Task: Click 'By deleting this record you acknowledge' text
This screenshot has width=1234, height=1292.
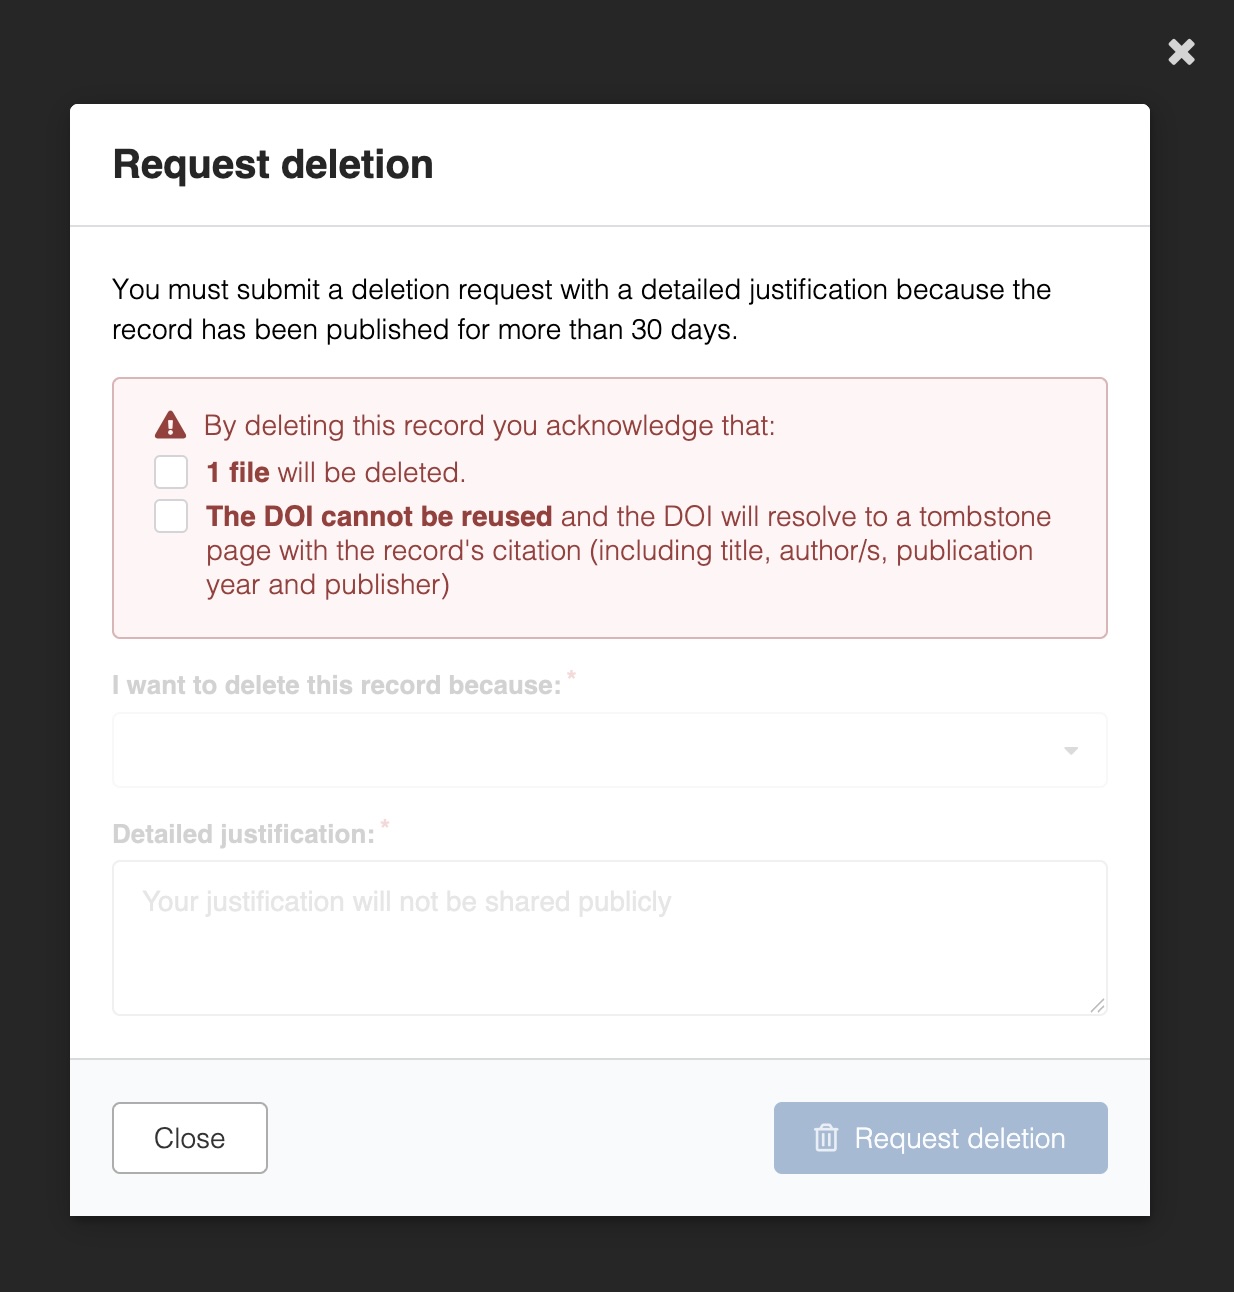Action: click(489, 426)
